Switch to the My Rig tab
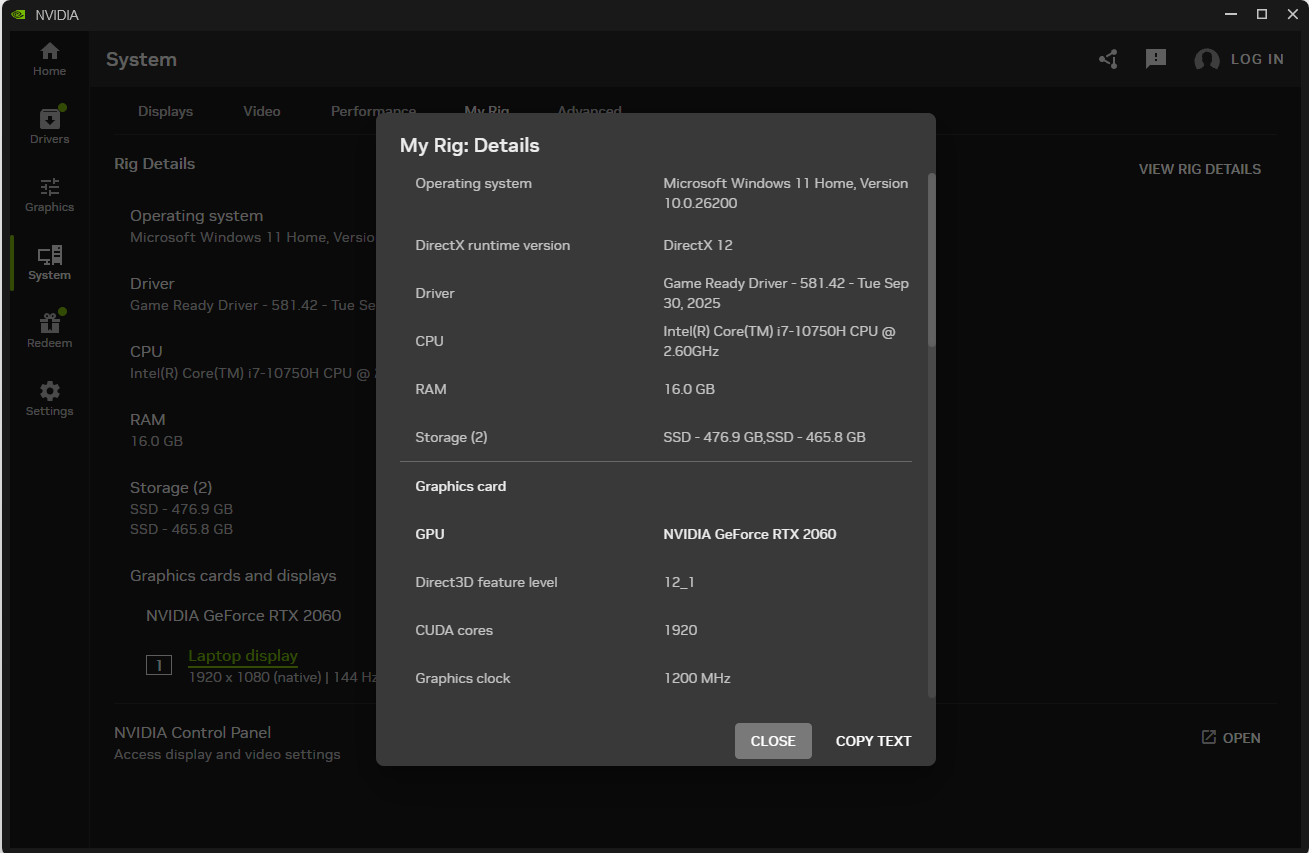The image size is (1309, 853). pos(487,111)
